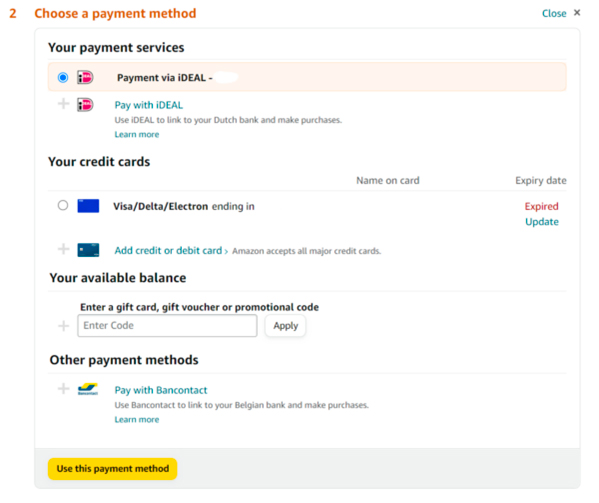Click the Bancontact logo icon
The height and width of the screenshot is (503, 599).
click(x=88, y=389)
